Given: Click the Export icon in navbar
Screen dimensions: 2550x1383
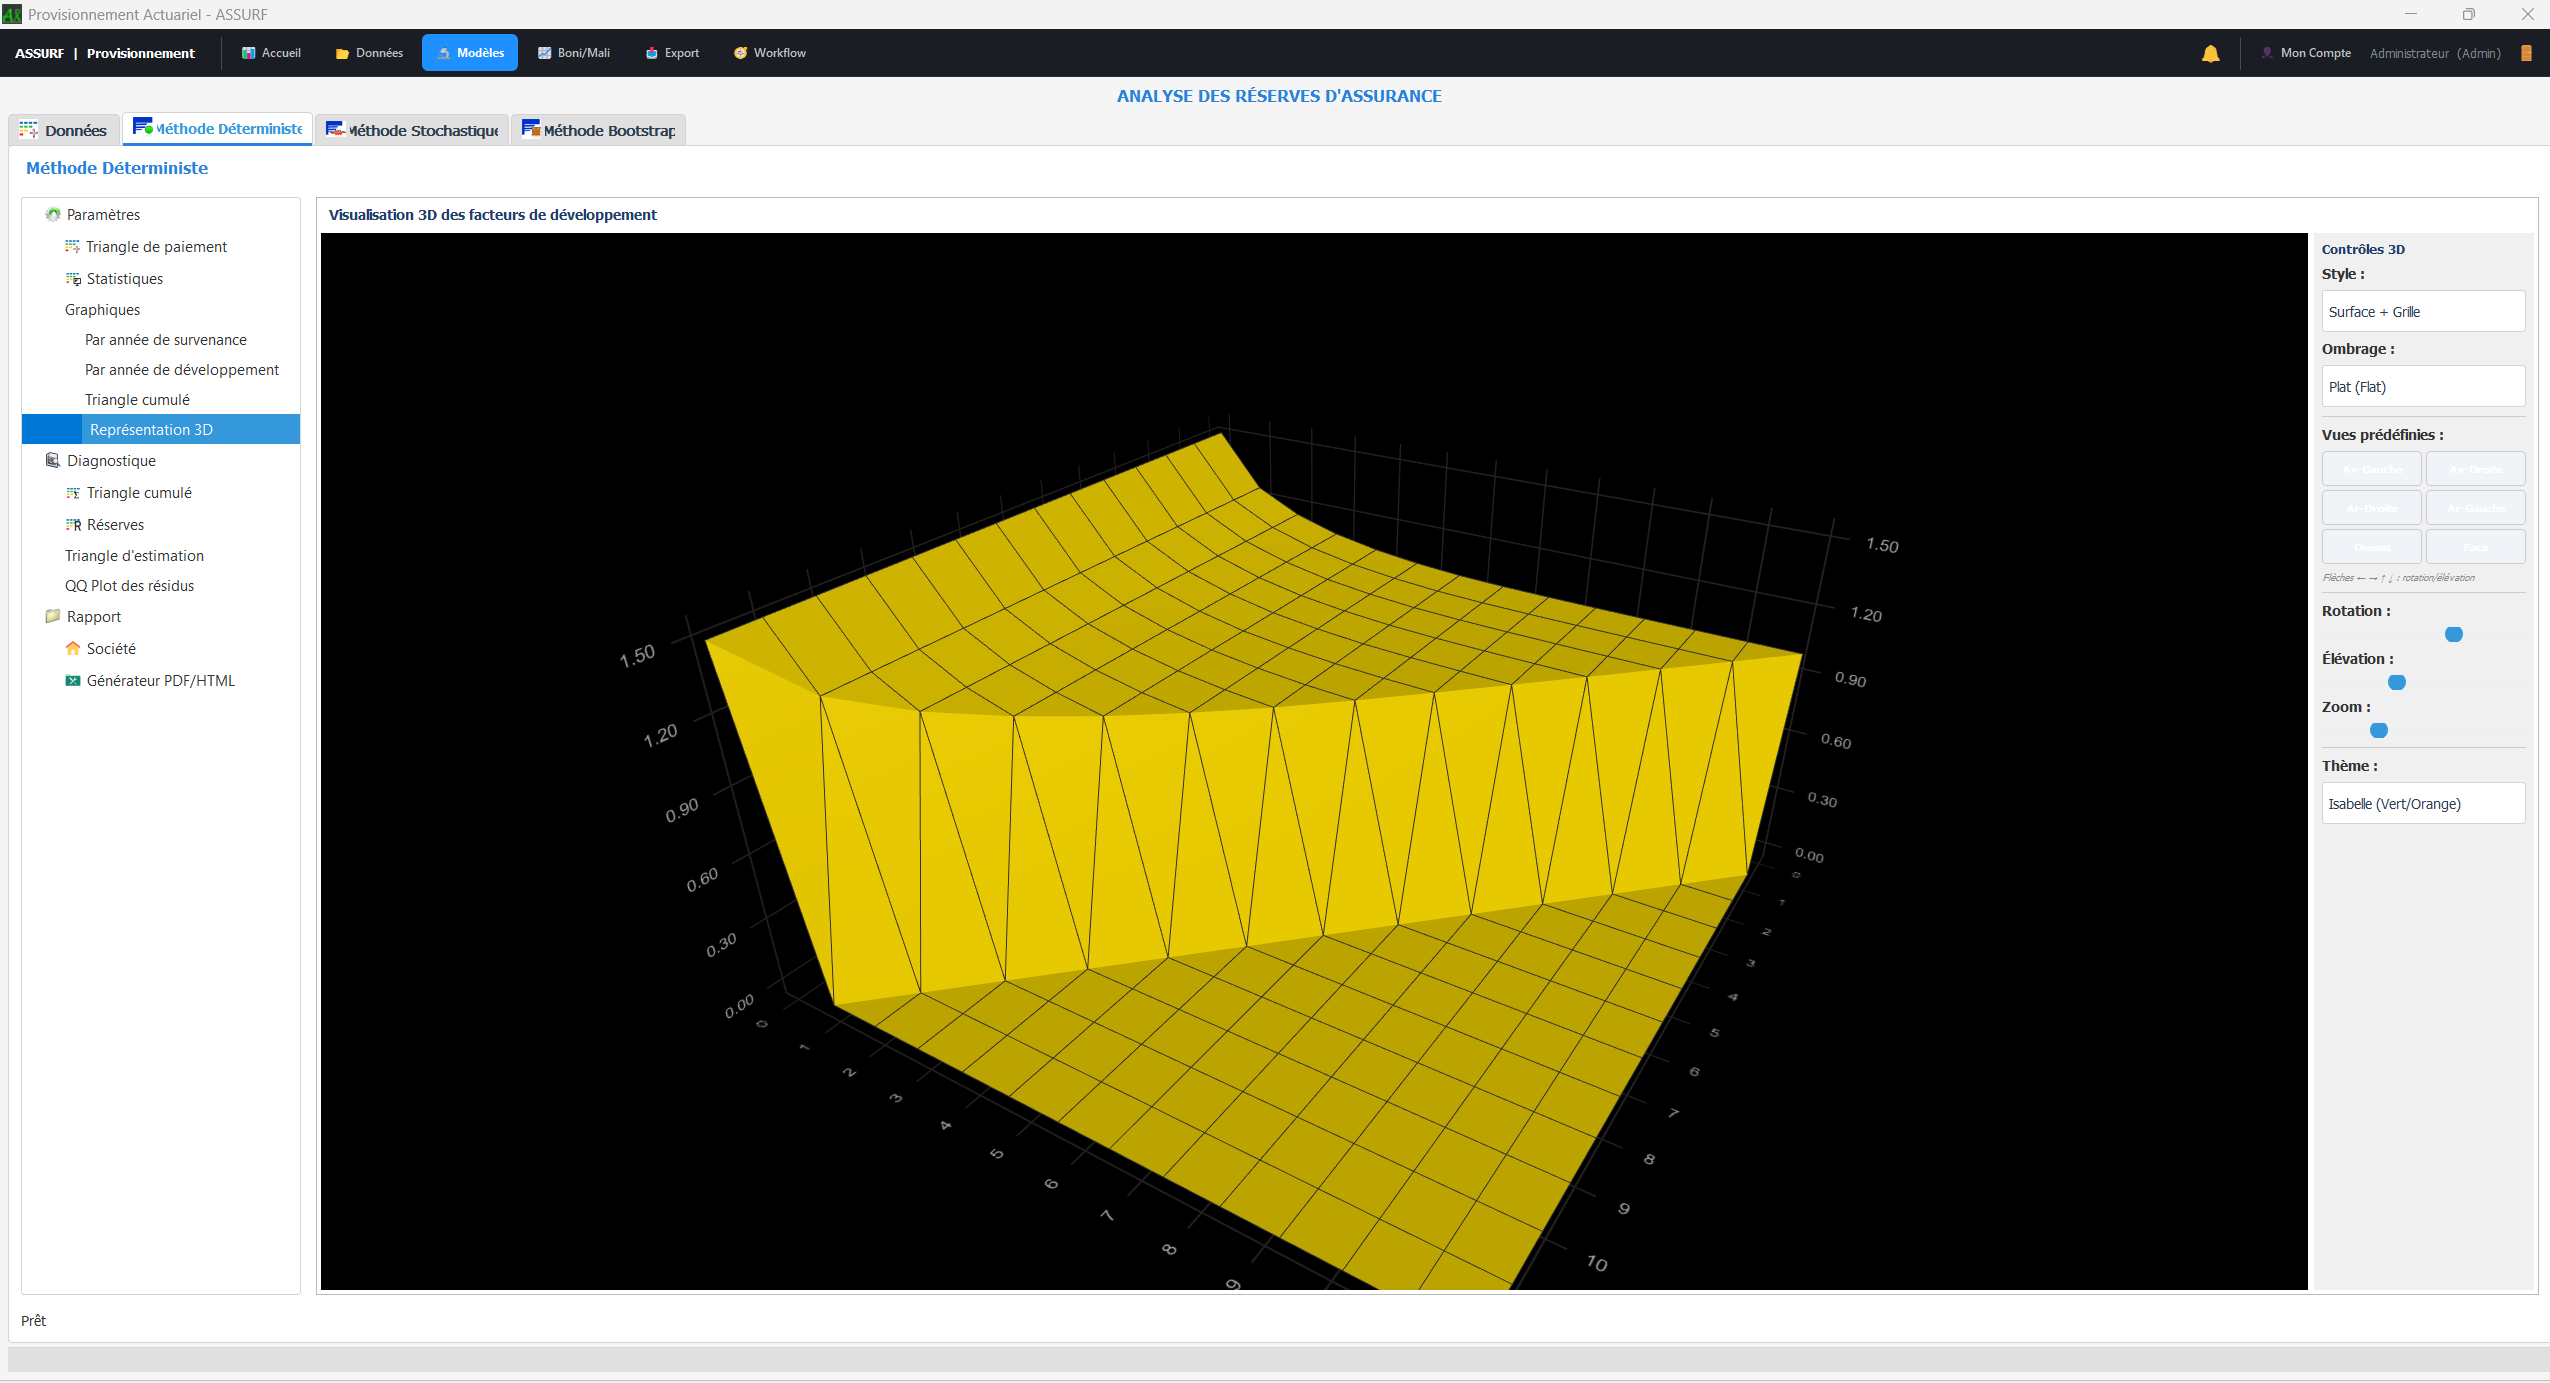Looking at the screenshot, I should 651,53.
